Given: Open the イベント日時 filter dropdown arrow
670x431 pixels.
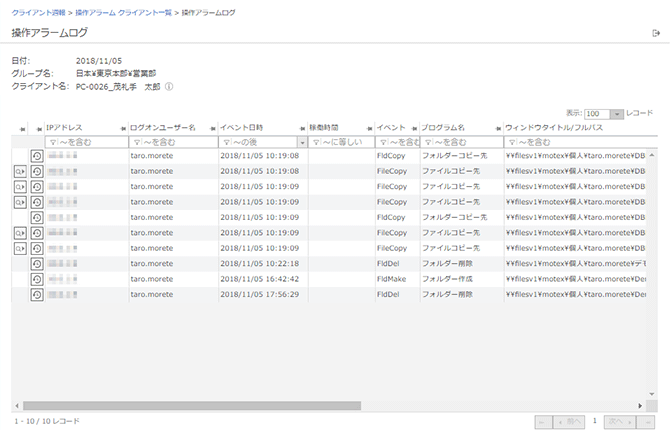Looking at the screenshot, I should point(302,143).
